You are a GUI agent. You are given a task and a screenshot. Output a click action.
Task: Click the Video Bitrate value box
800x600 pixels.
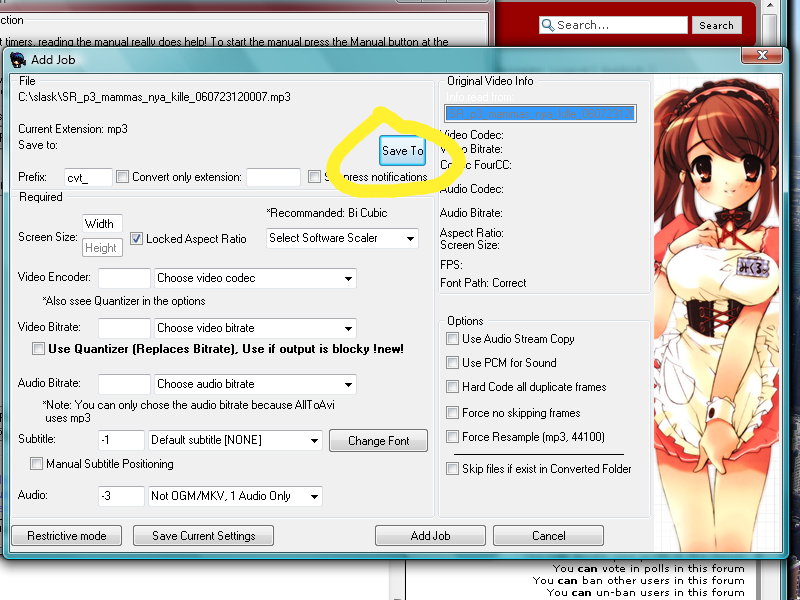point(124,329)
